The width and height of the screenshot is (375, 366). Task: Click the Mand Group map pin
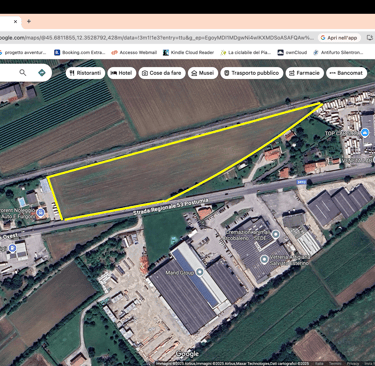(x=200, y=272)
